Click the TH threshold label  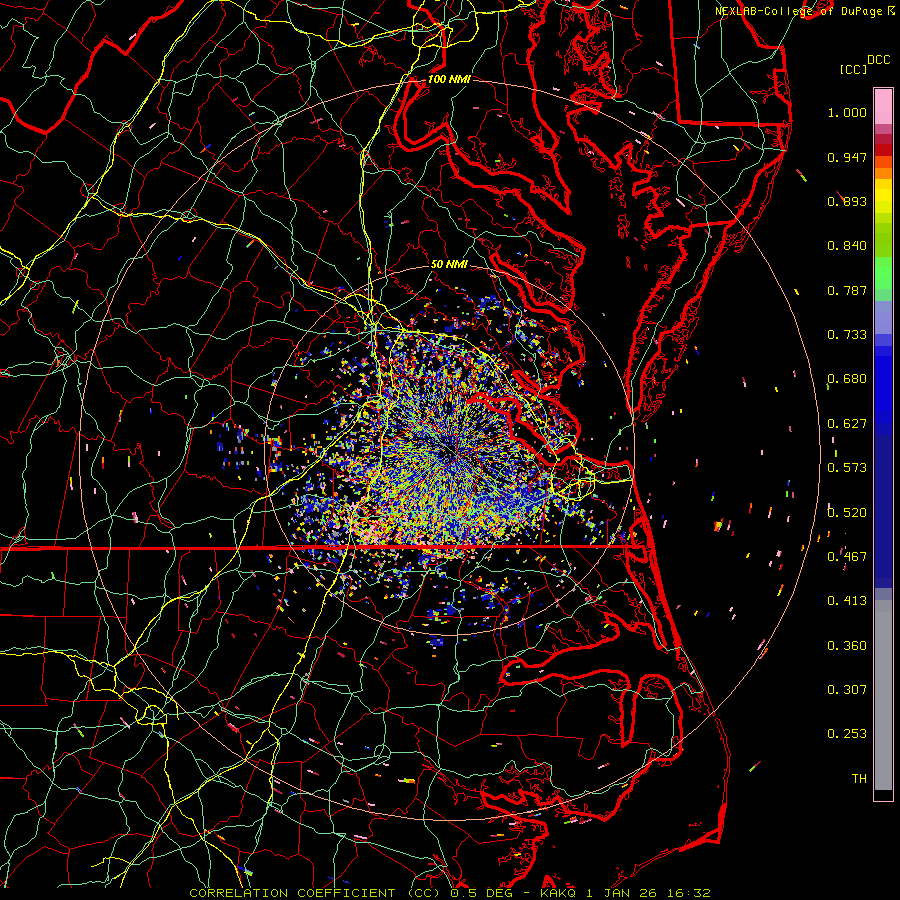click(x=859, y=778)
